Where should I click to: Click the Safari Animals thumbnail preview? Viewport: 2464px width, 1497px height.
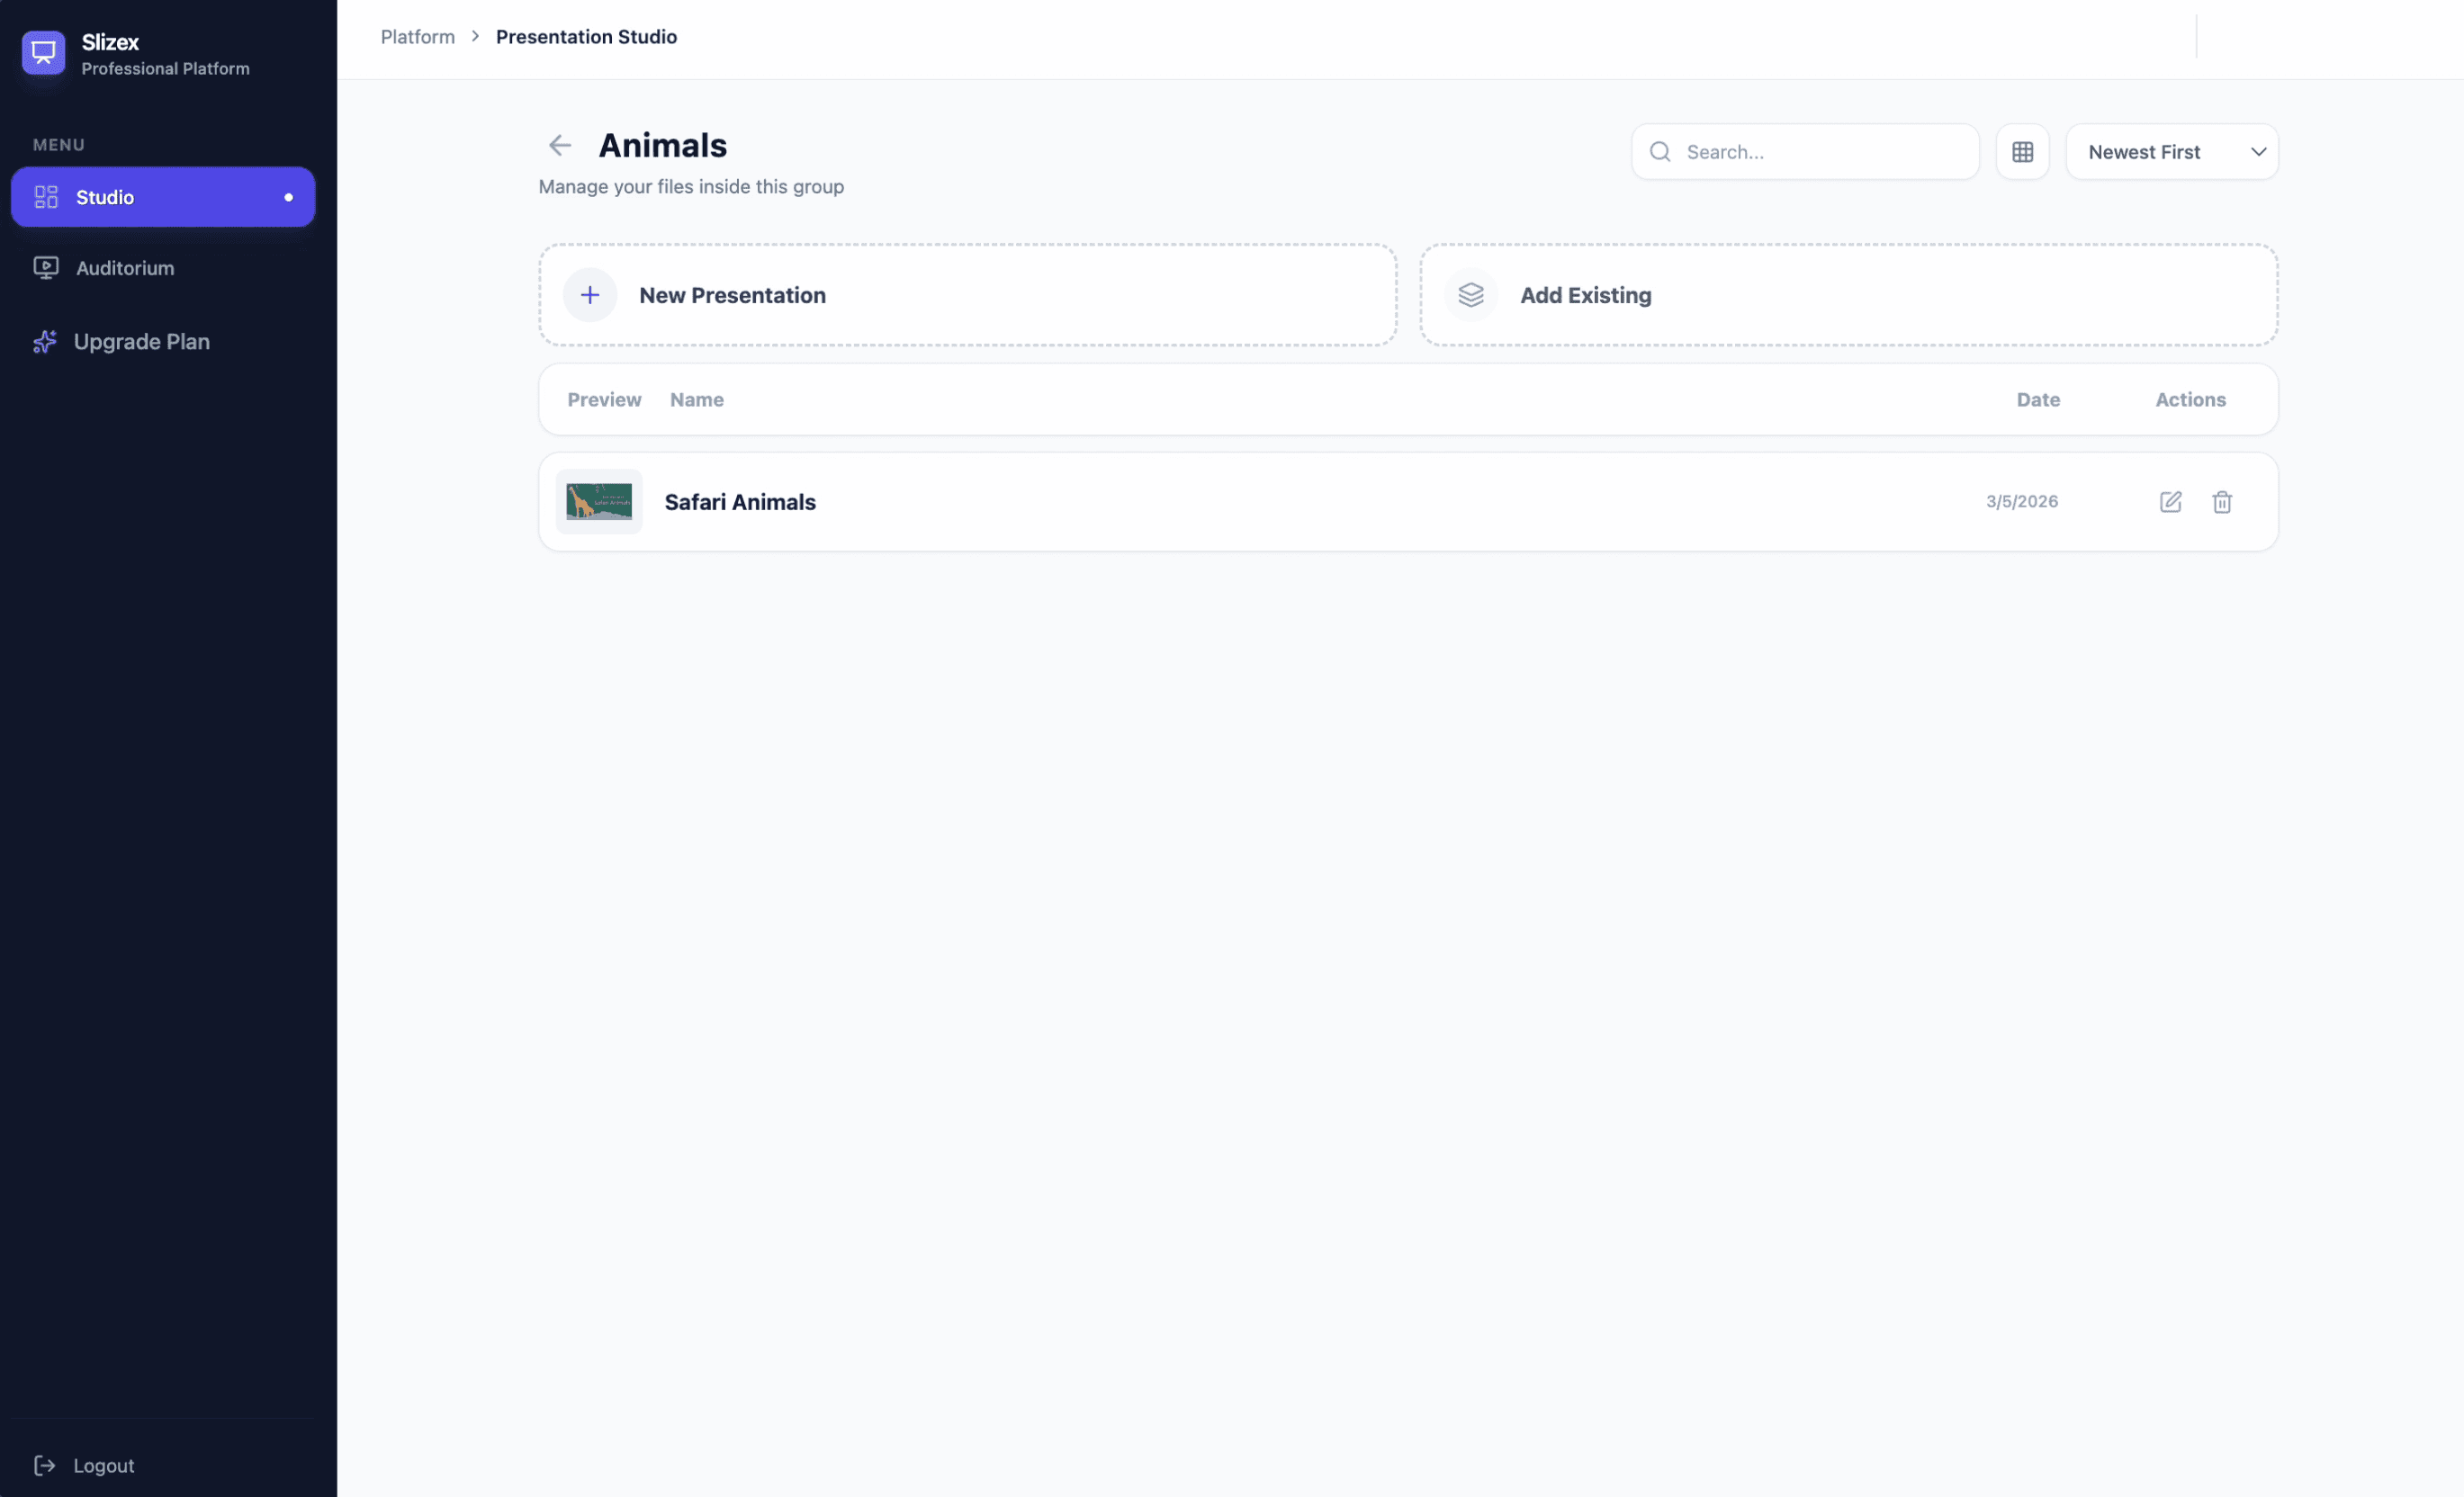(x=597, y=502)
